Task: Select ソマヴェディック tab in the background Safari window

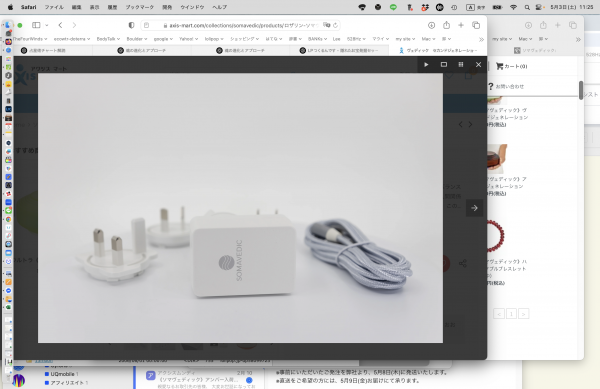Action: click(535, 50)
